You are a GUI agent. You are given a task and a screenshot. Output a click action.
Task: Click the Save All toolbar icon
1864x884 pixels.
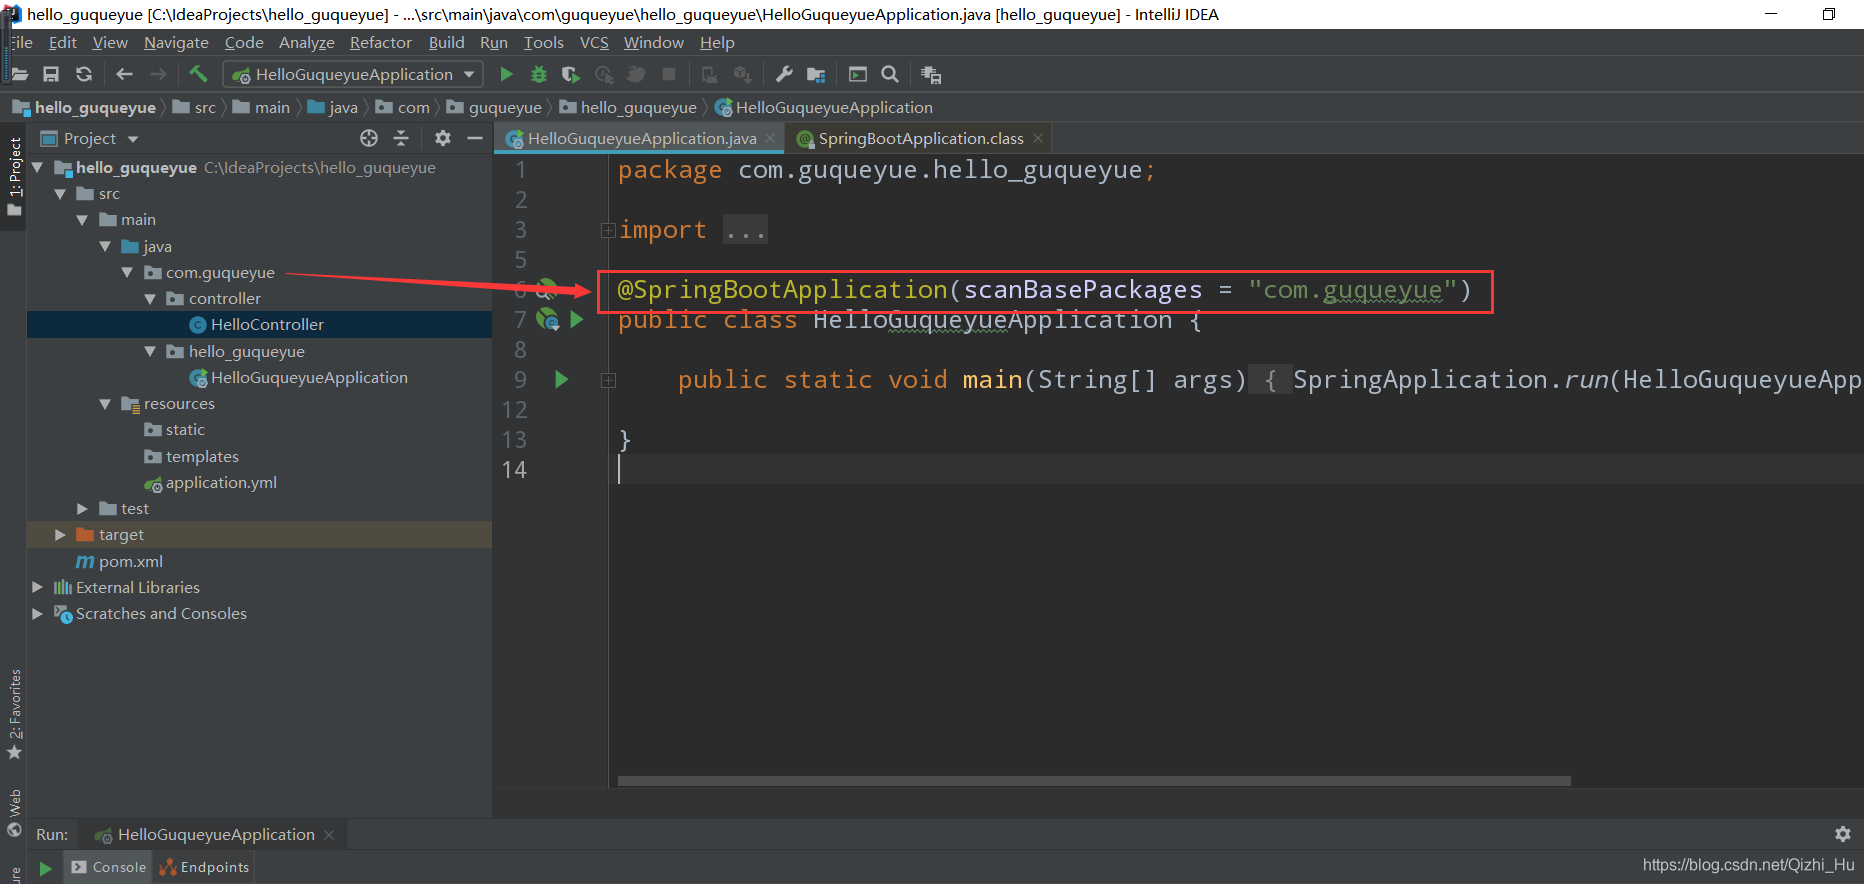pos(51,74)
